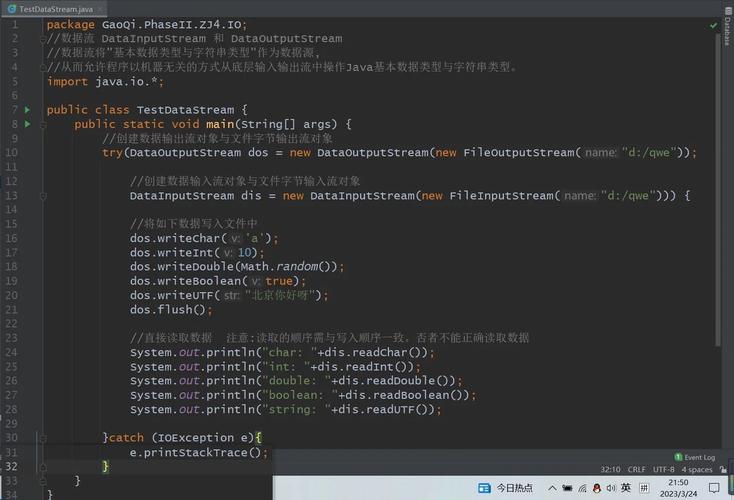
Task: Collapse the catch block fold at line 30
Action: click(43, 438)
